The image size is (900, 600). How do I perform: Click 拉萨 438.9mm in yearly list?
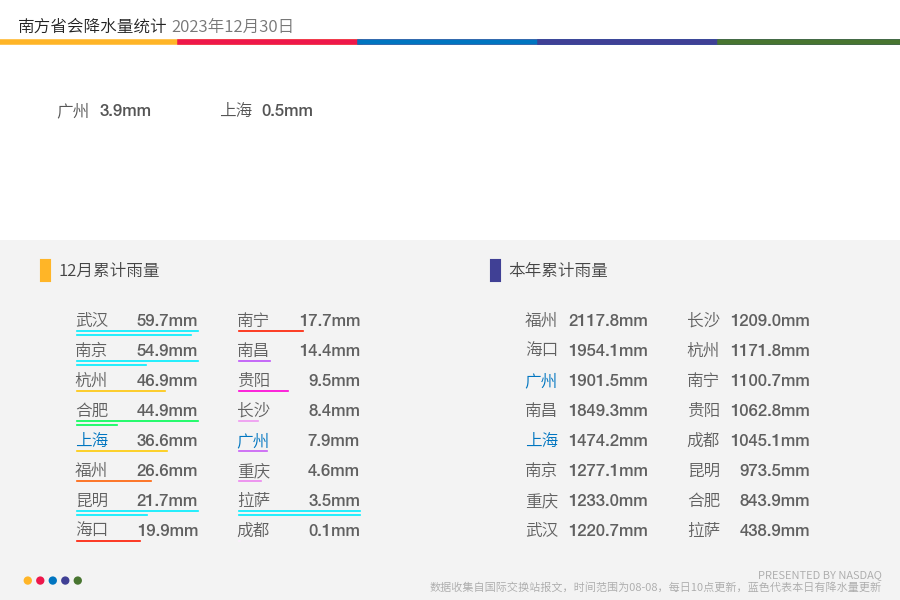tap(748, 530)
